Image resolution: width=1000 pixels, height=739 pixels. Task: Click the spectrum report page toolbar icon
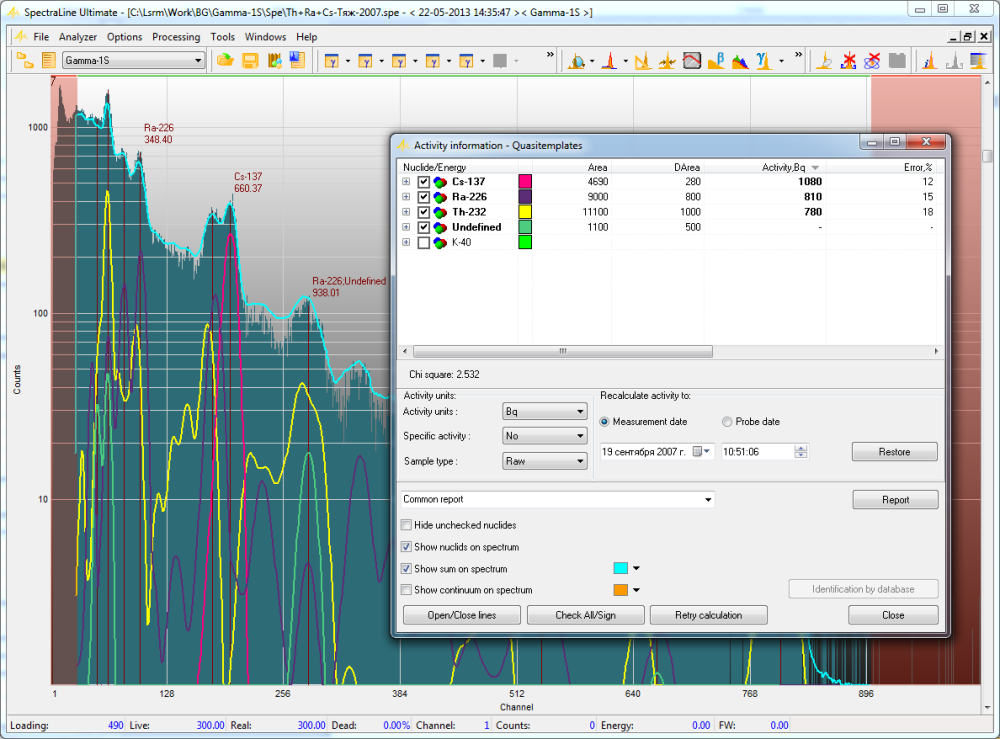pos(297,60)
